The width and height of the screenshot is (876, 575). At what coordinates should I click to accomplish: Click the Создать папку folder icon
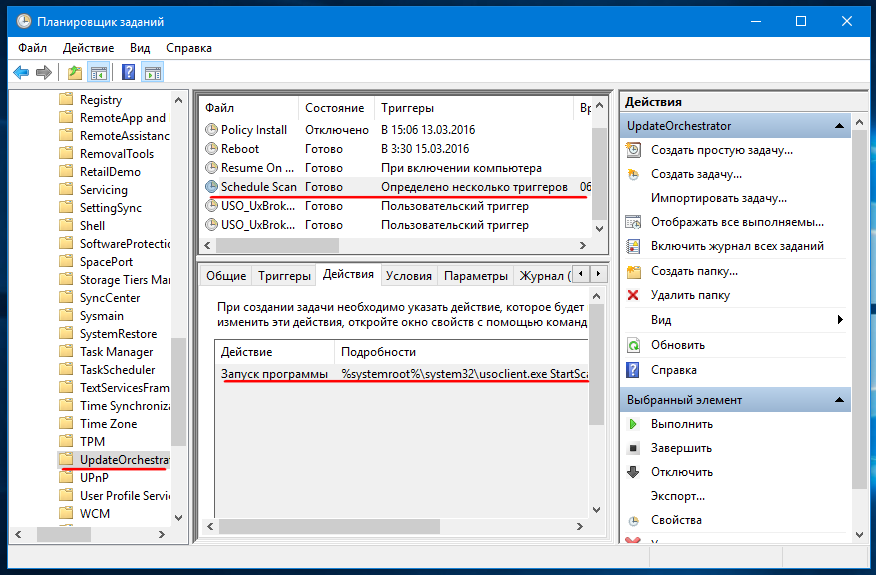pyautogui.click(x=634, y=271)
